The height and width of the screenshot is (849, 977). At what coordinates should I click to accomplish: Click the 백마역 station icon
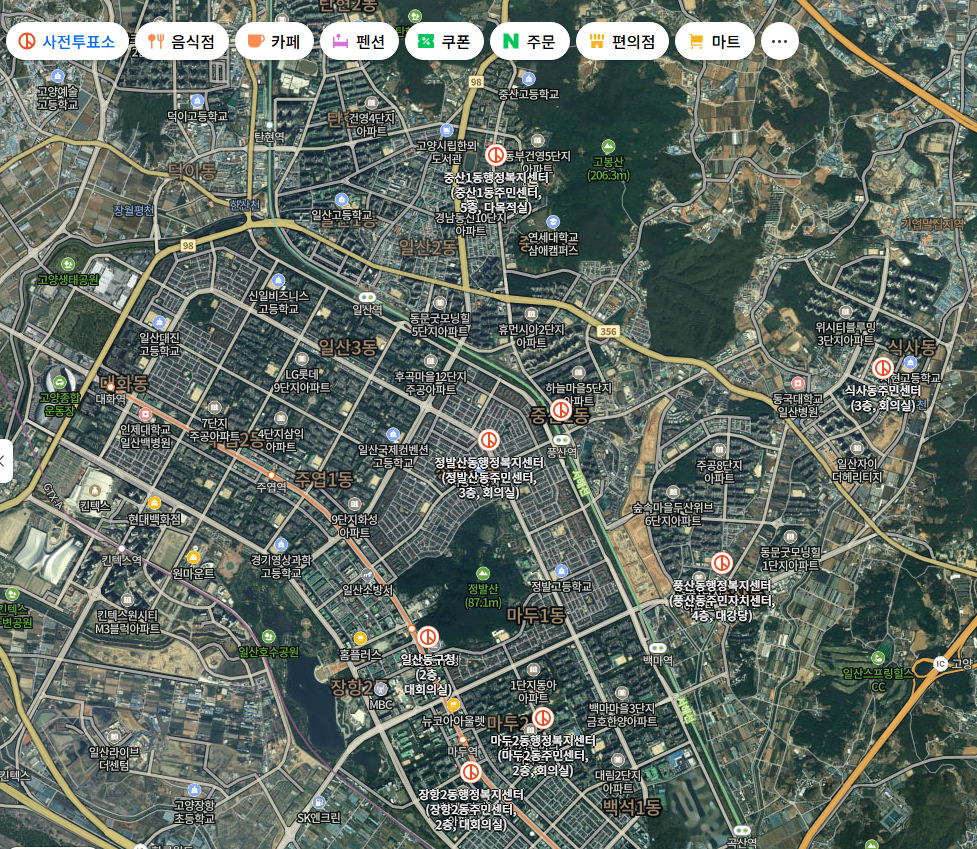pyautogui.click(x=657, y=648)
